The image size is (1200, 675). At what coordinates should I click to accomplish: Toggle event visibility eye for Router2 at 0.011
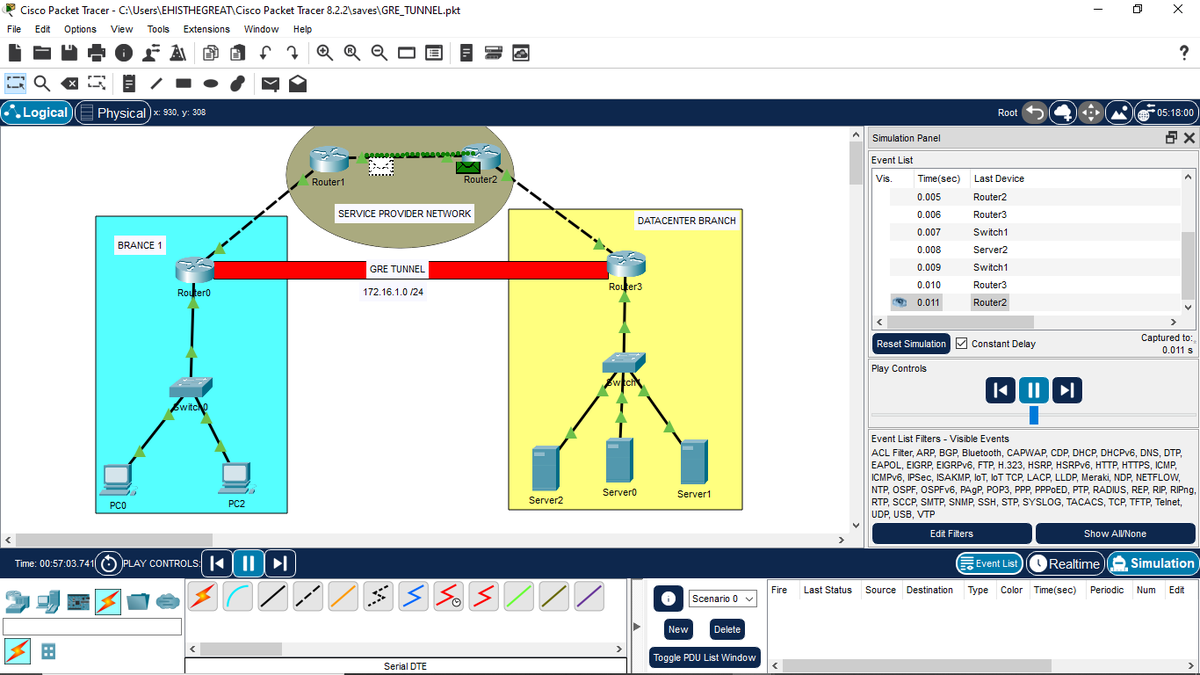coord(900,302)
